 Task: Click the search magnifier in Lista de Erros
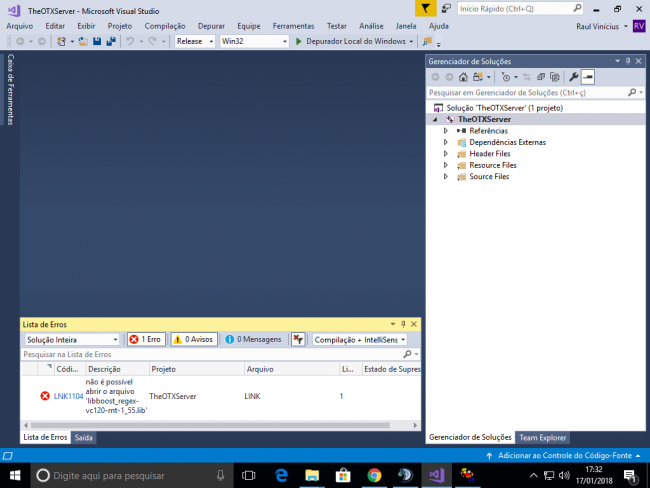[407, 354]
